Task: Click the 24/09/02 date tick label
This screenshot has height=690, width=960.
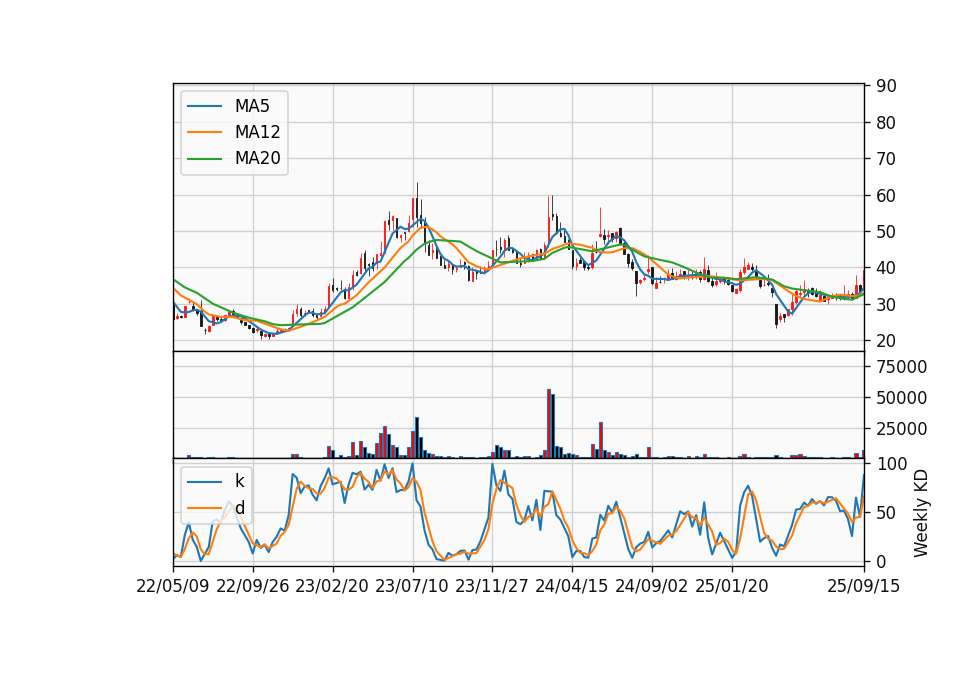Action: pyautogui.click(x=651, y=586)
